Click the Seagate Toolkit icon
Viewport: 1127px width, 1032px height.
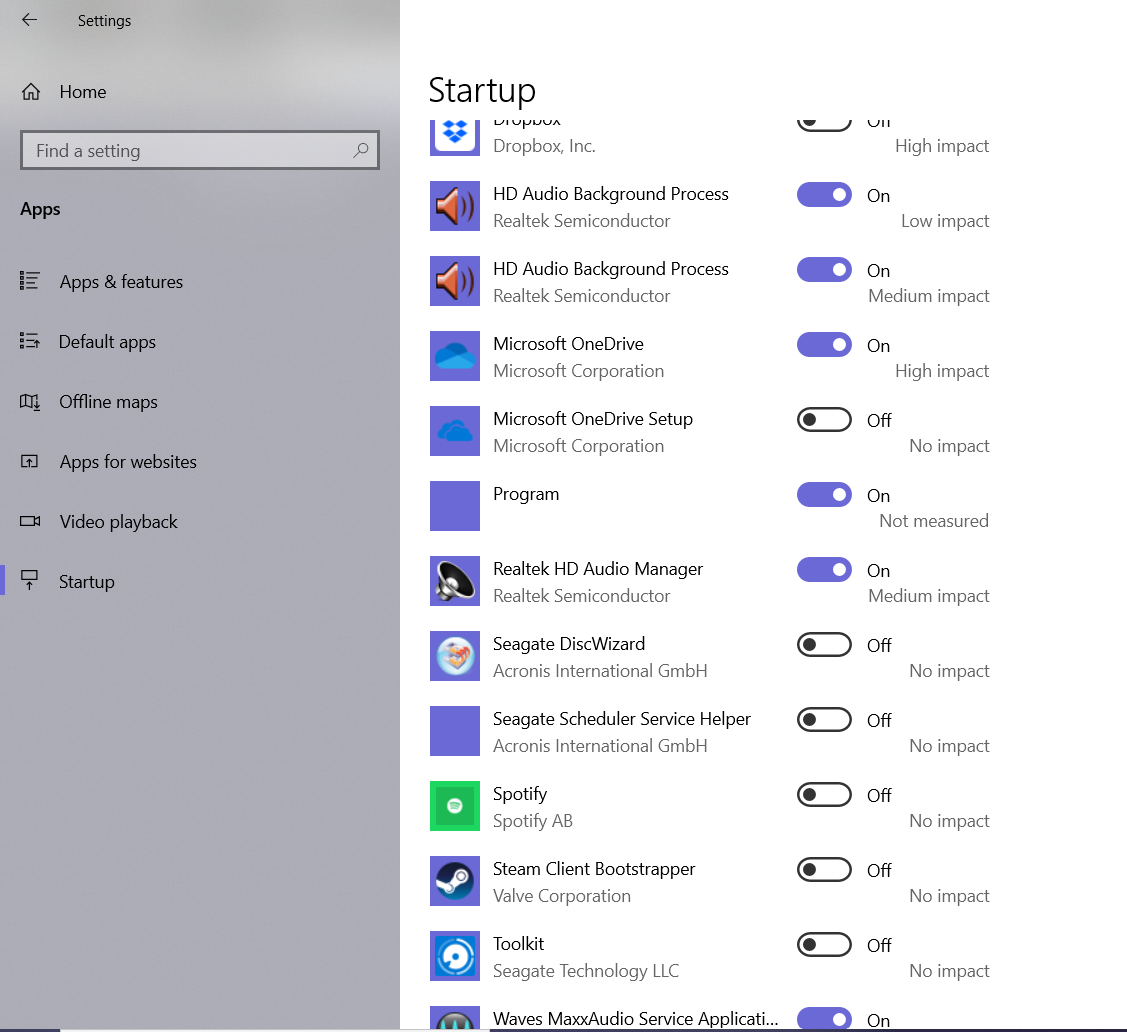point(455,956)
